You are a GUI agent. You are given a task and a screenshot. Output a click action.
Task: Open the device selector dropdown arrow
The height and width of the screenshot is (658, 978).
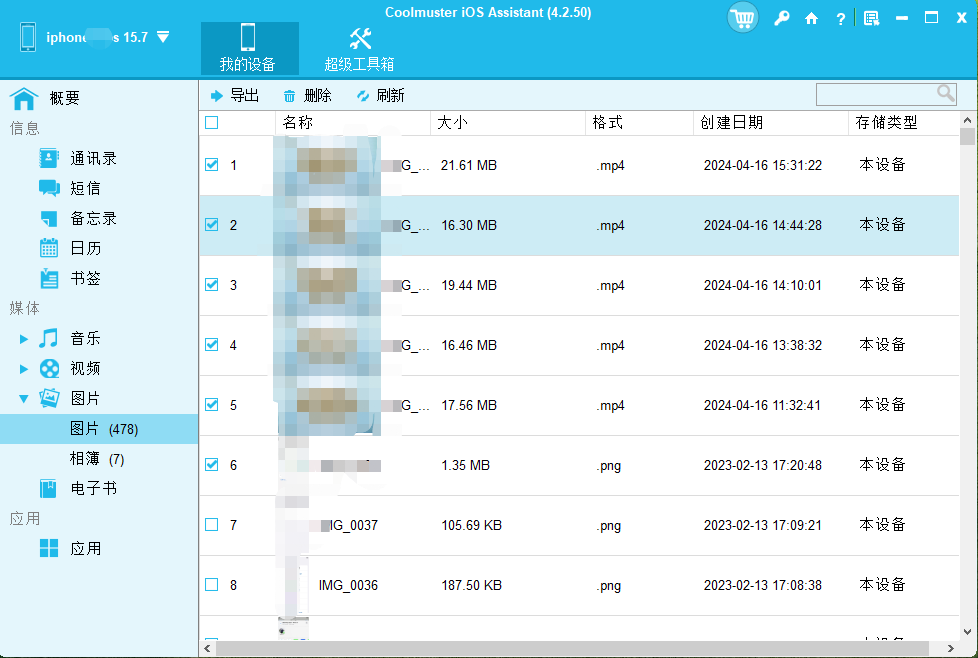[x=163, y=37]
